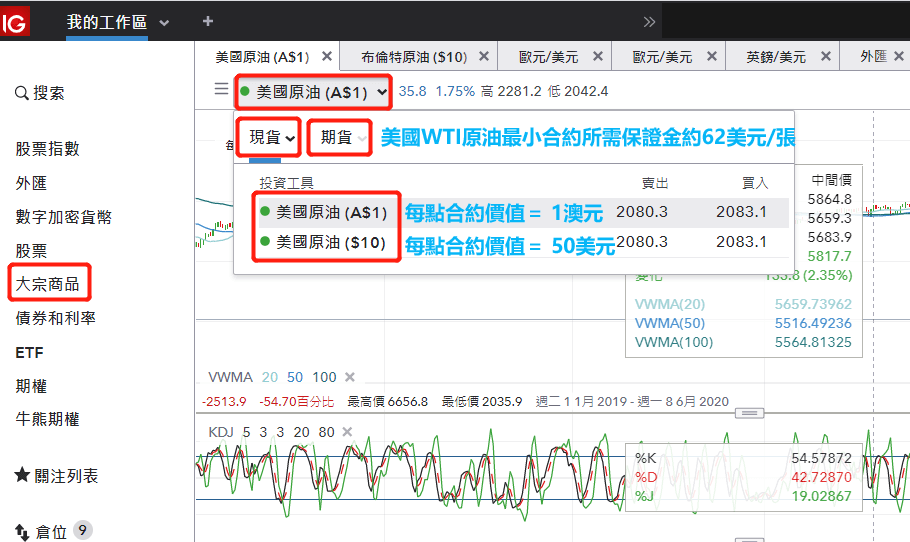This screenshot has height=542, width=910.
Task: Close the 布倫特原油 ($10) tab
Action: [x=484, y=57]
